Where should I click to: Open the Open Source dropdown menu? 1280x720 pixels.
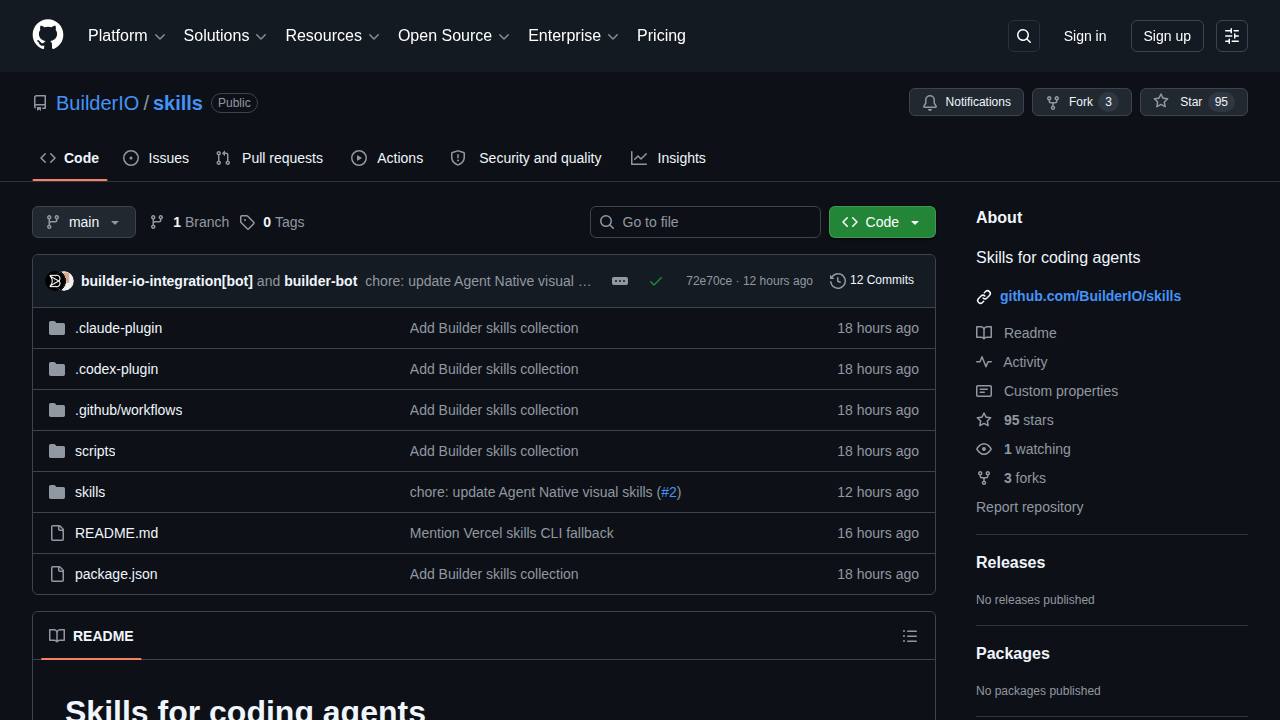tap(454, 36)
